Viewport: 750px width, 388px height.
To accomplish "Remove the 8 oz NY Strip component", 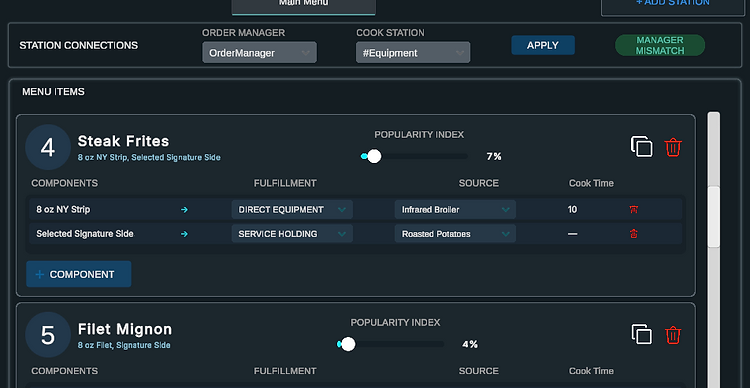I will [634, 210].
